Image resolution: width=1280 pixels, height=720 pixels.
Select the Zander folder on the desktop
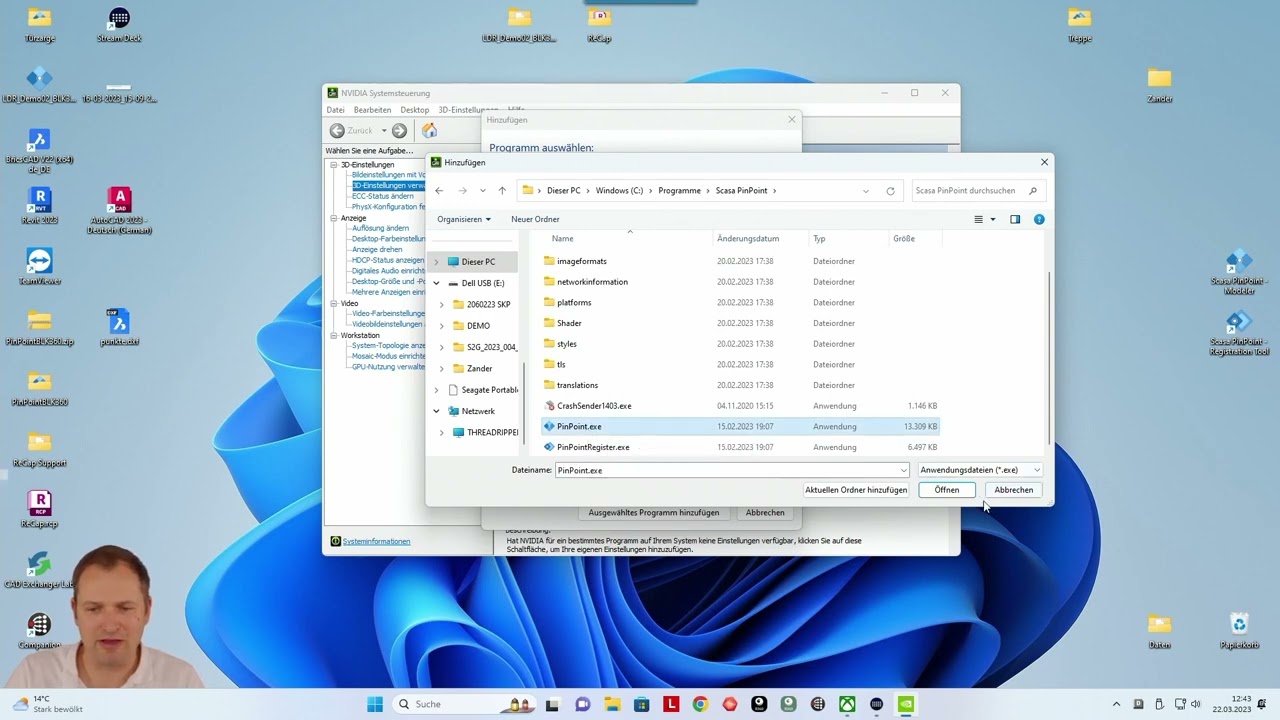[x=1159, y=85]
